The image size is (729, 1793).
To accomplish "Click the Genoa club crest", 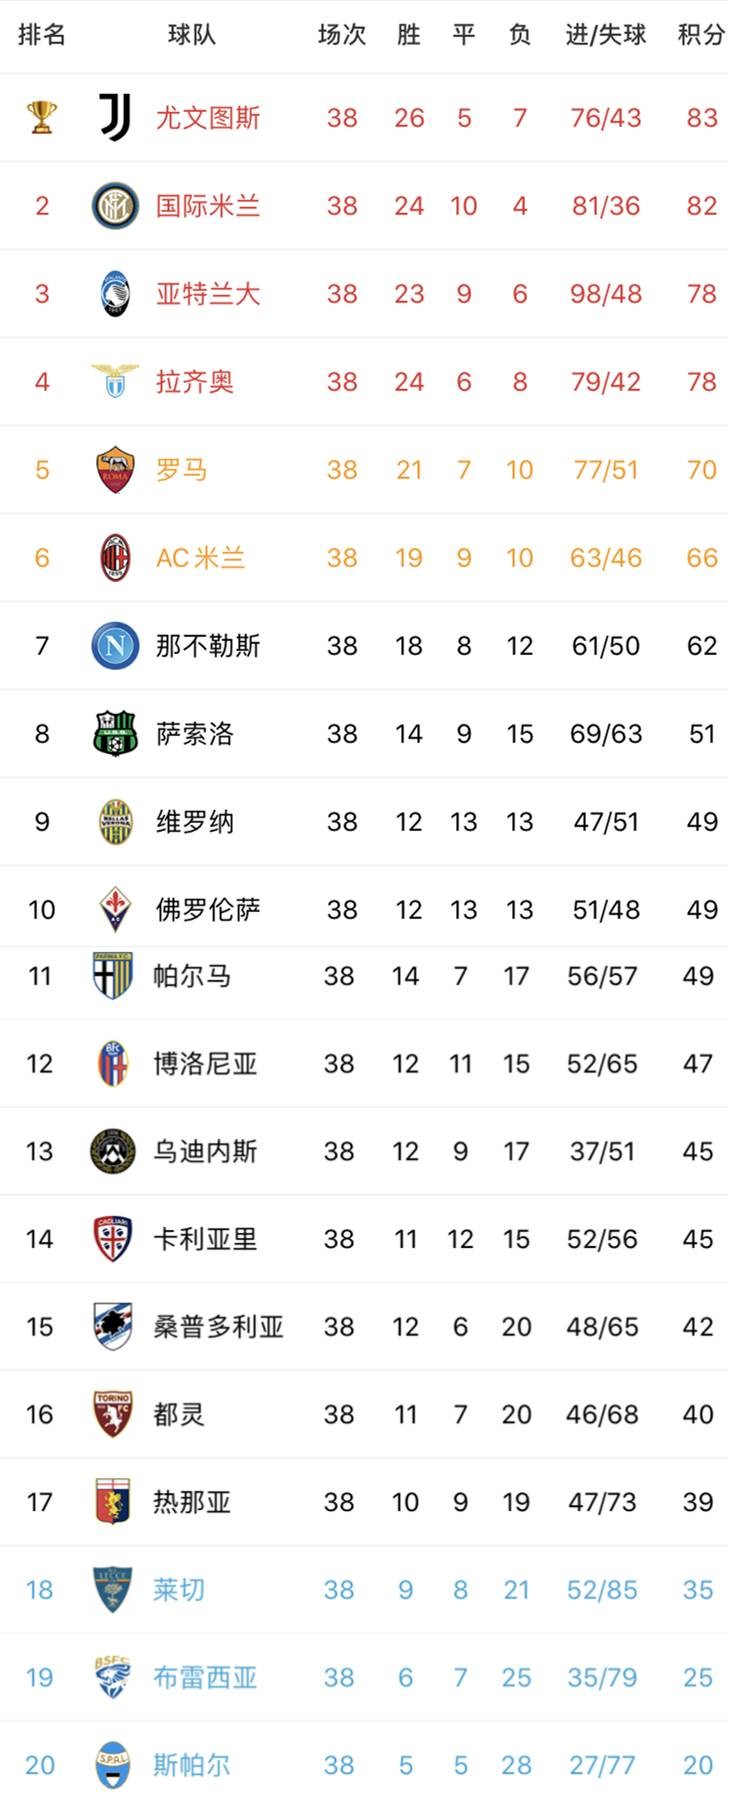I will tap(112, 1502).
